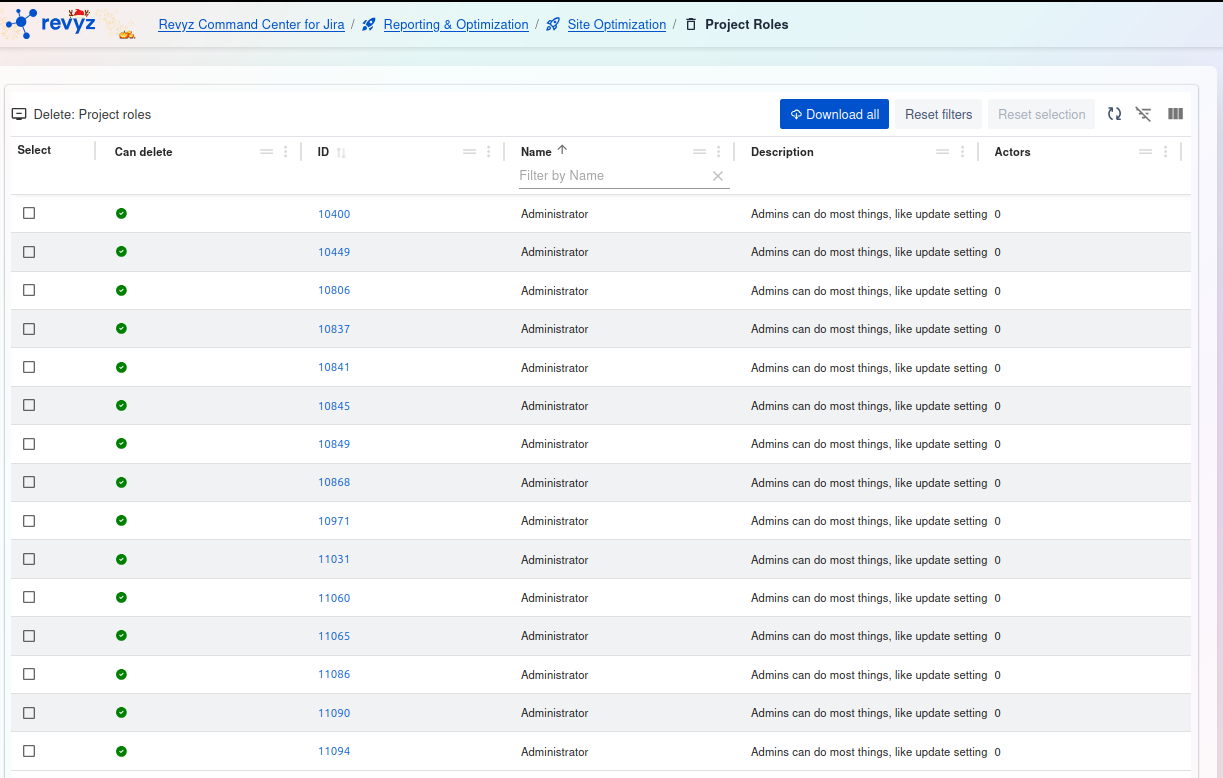Open the Can delete column options menu
Image resolution: width=1223 pixels, height=778 pixels.
[x=286, y=152]
